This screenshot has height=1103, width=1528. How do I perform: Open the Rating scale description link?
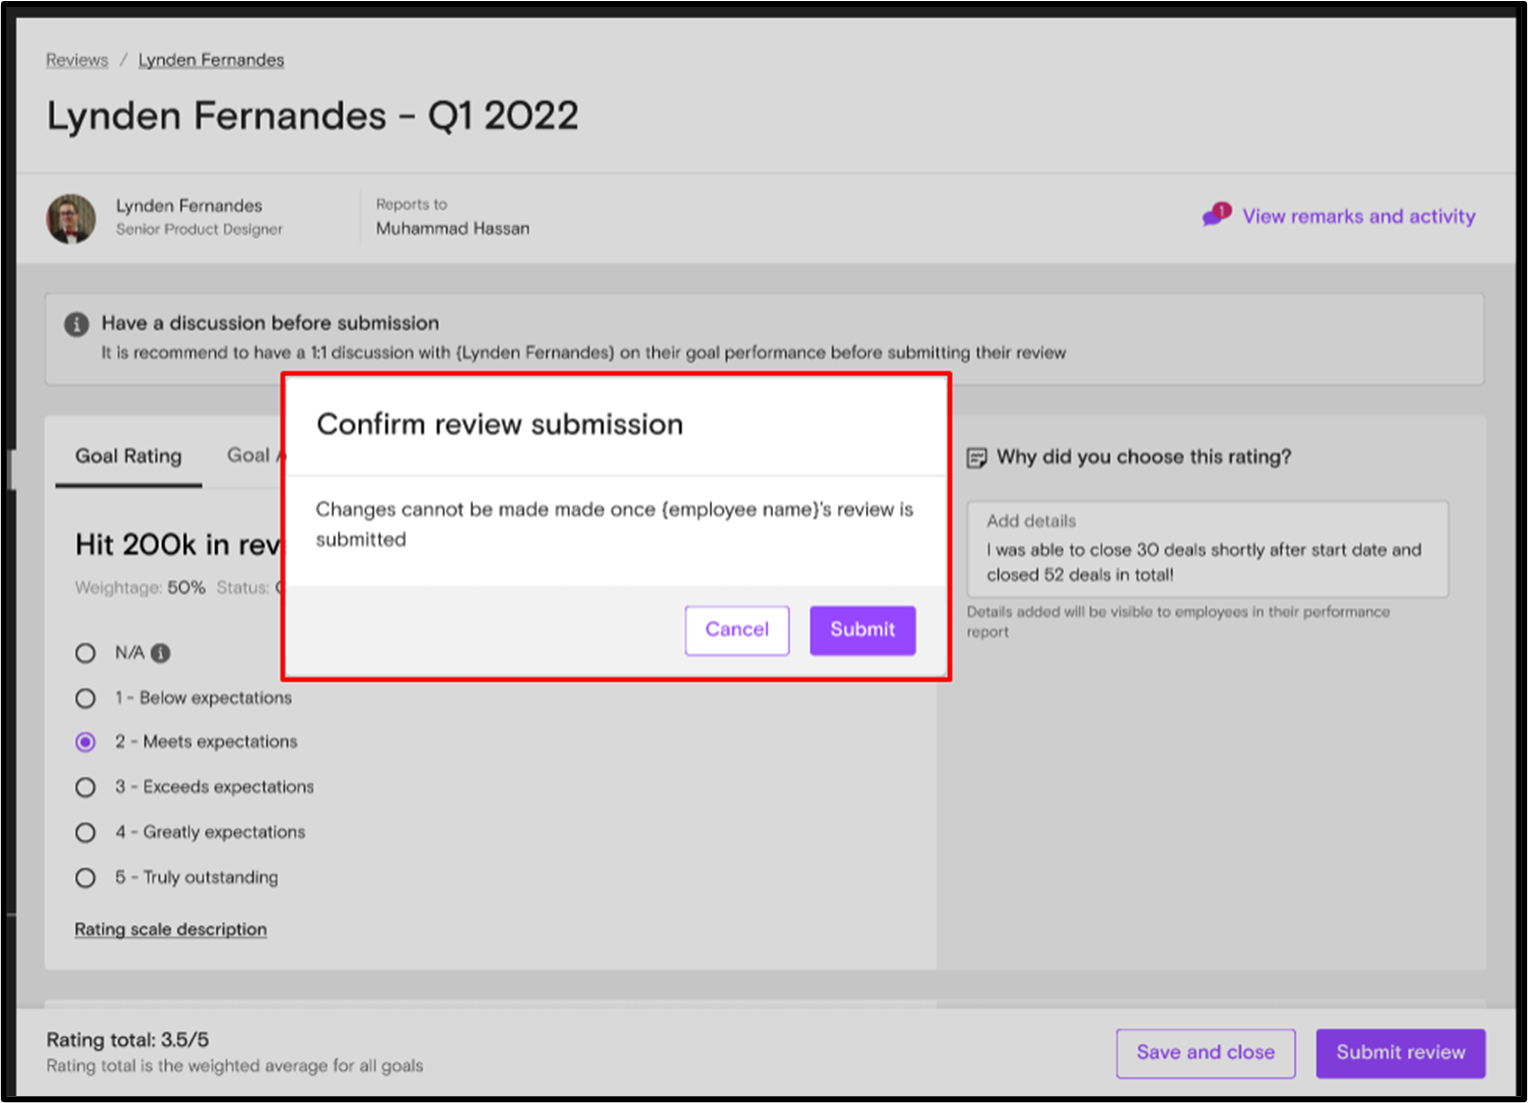tap(171, 929)
